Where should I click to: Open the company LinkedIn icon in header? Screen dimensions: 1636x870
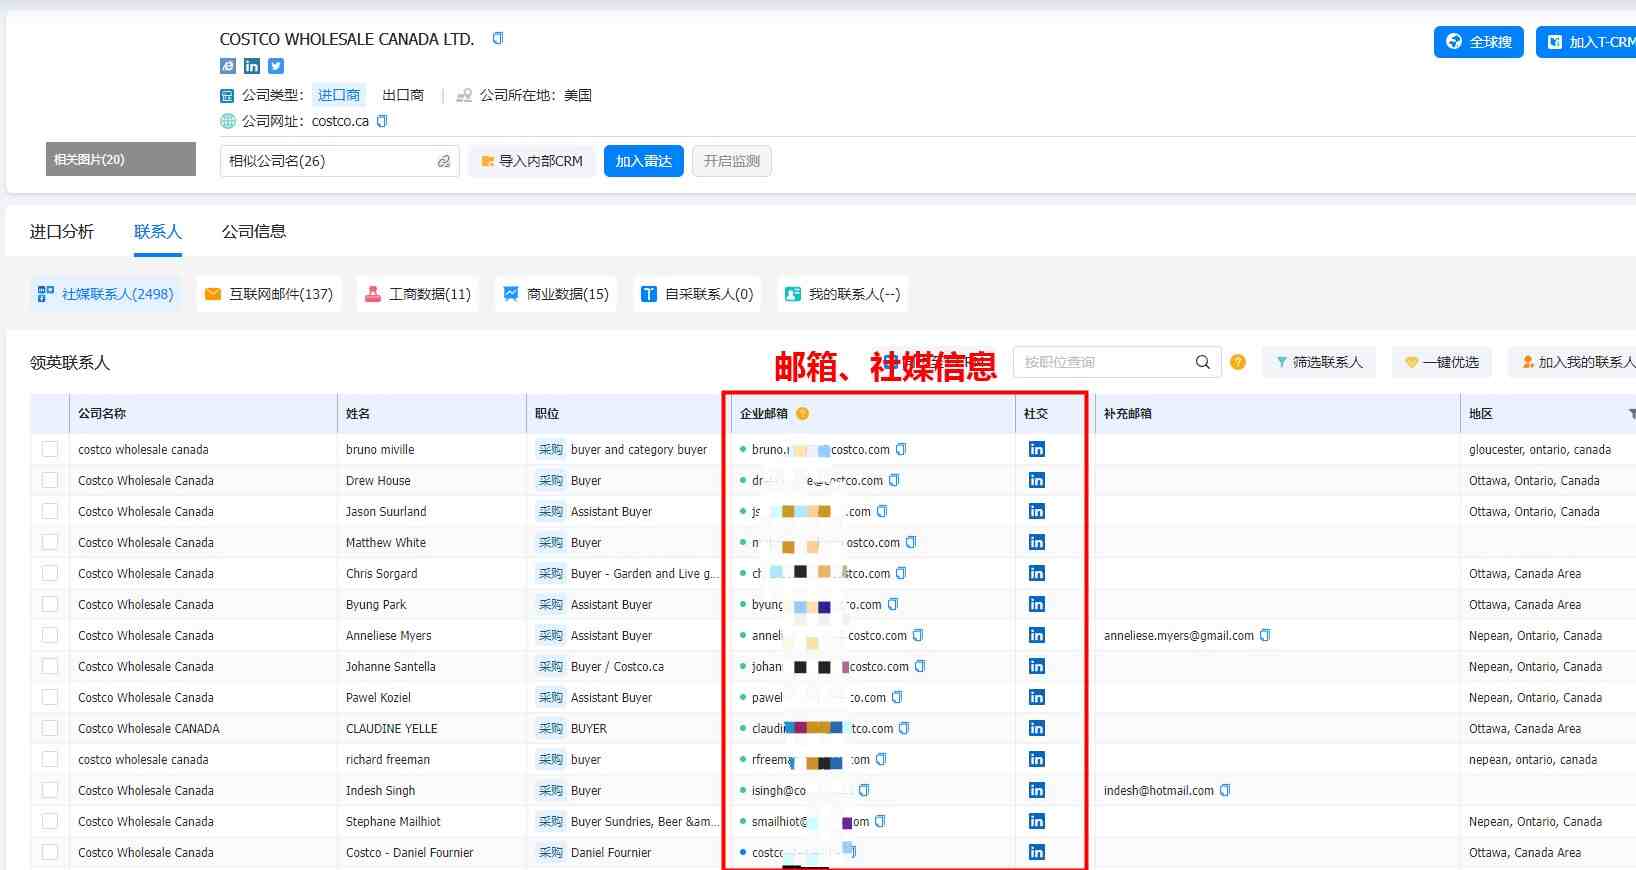pyautogui.click(x=252, y=66)
